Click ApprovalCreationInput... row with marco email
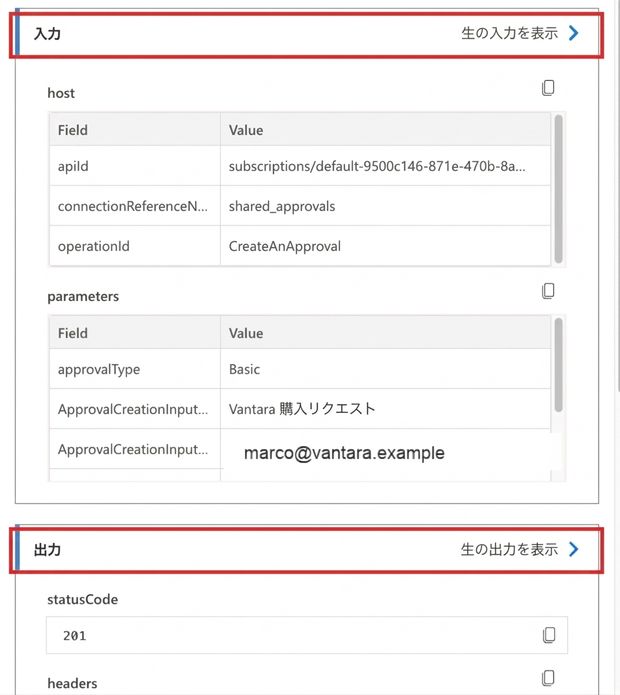This screenshot has height=695, width=620. pyautogui.click(x=135, y=449)
